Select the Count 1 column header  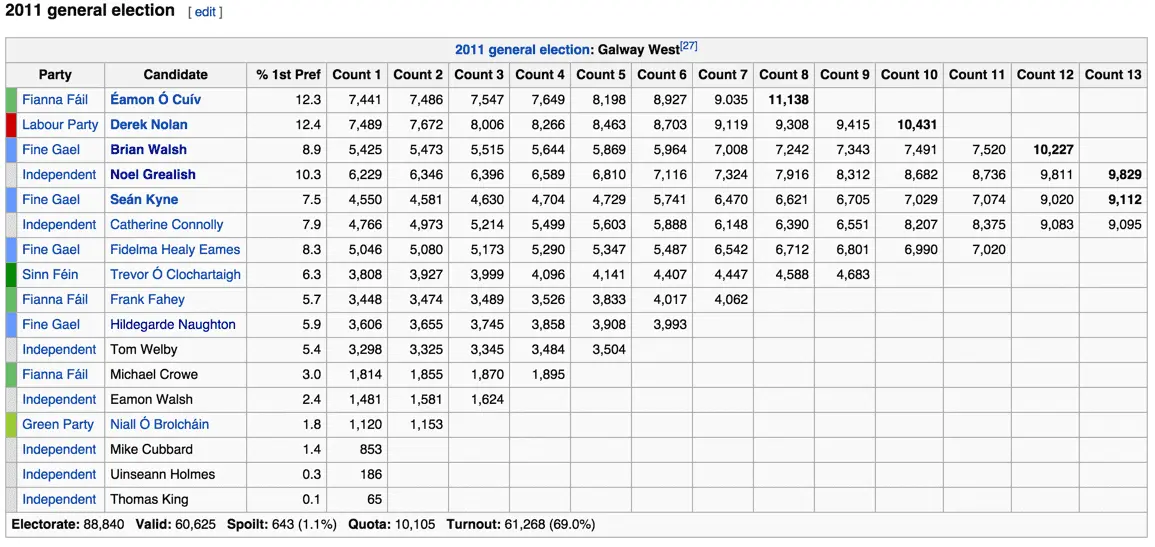[x=357, y=74]
